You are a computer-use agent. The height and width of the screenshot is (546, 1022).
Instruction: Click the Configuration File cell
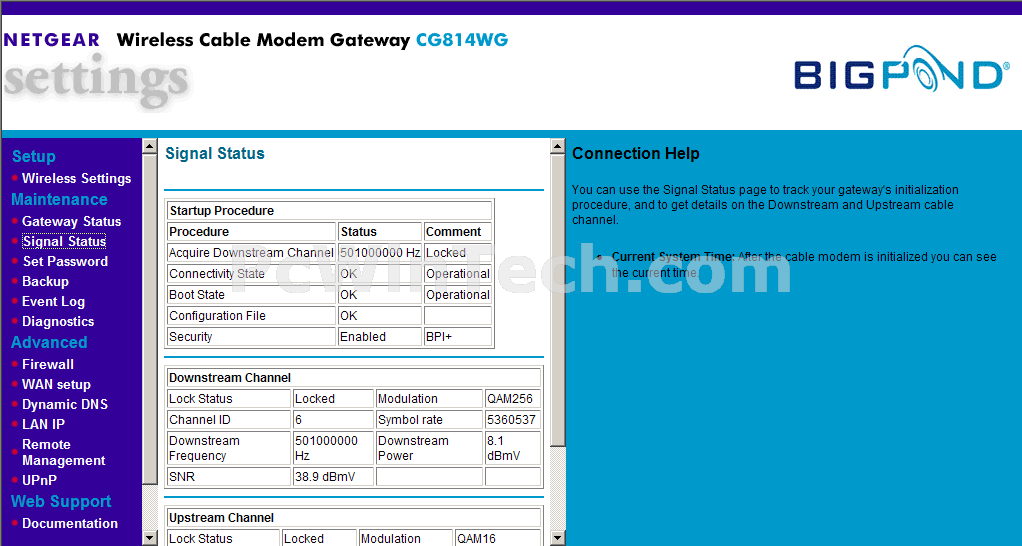(x=251, y=316)
